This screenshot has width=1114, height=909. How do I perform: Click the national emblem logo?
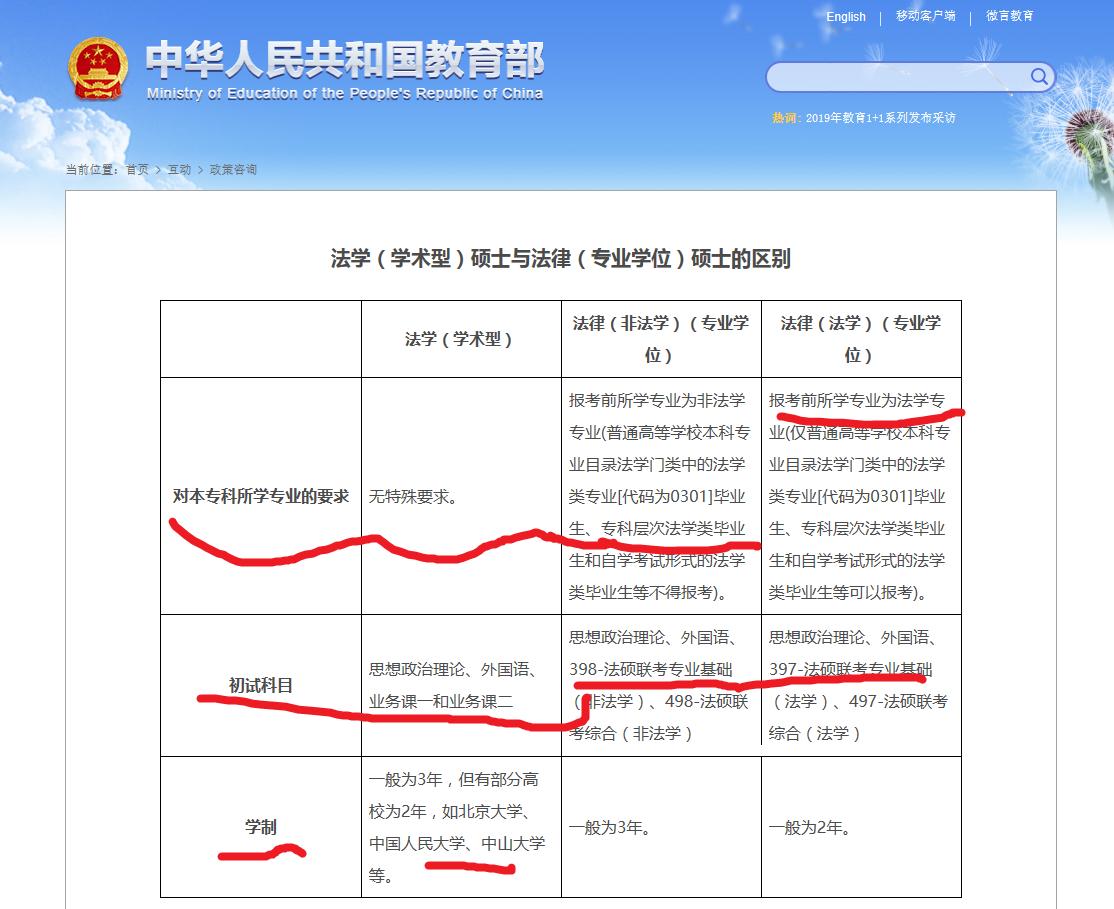tap(99, 65)
